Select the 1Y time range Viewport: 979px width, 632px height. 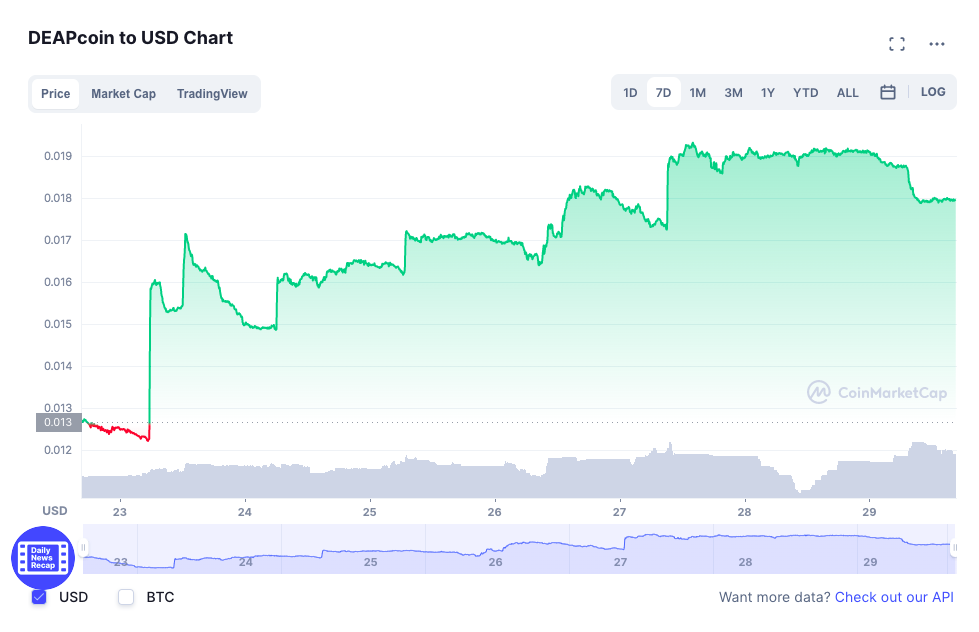pos(768,92)
